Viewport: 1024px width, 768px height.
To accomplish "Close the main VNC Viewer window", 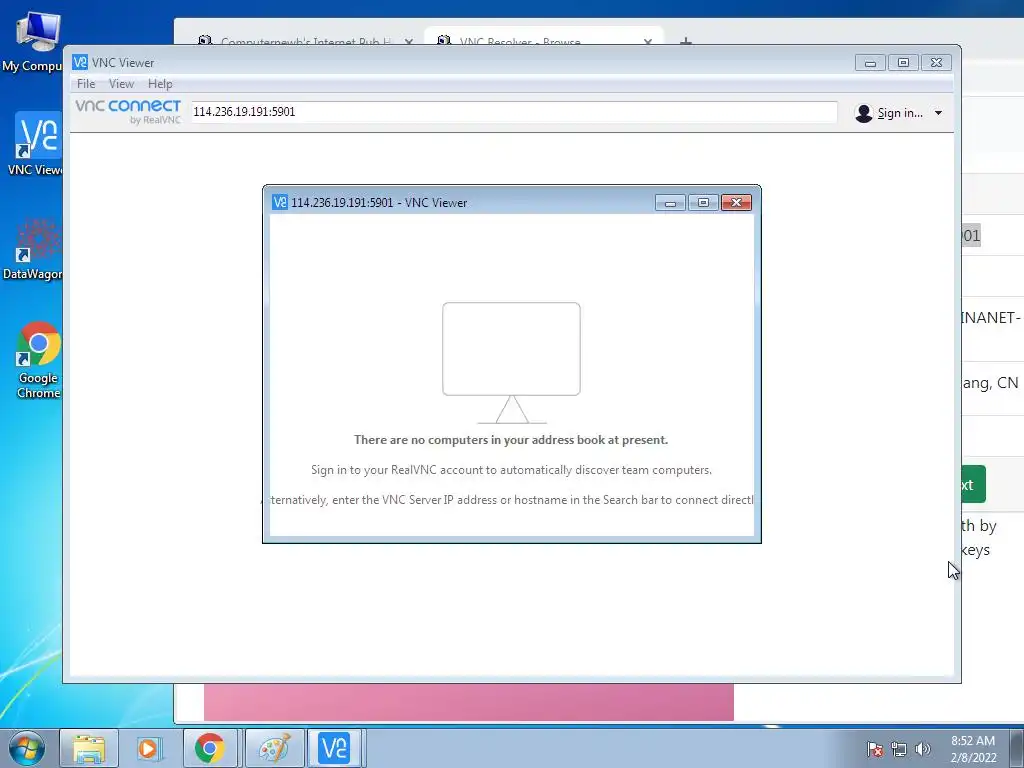I will (x=936, y=63).
